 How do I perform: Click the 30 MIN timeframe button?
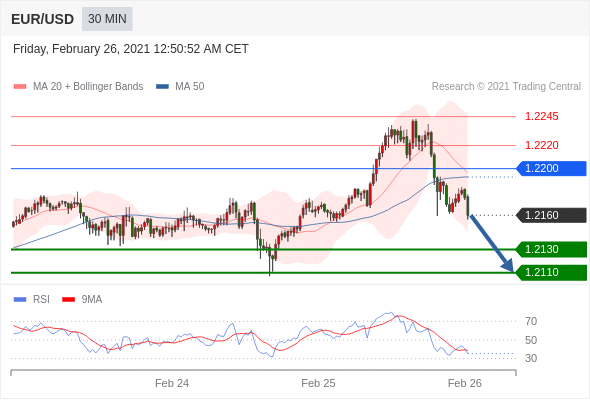(x=107, y=19)
